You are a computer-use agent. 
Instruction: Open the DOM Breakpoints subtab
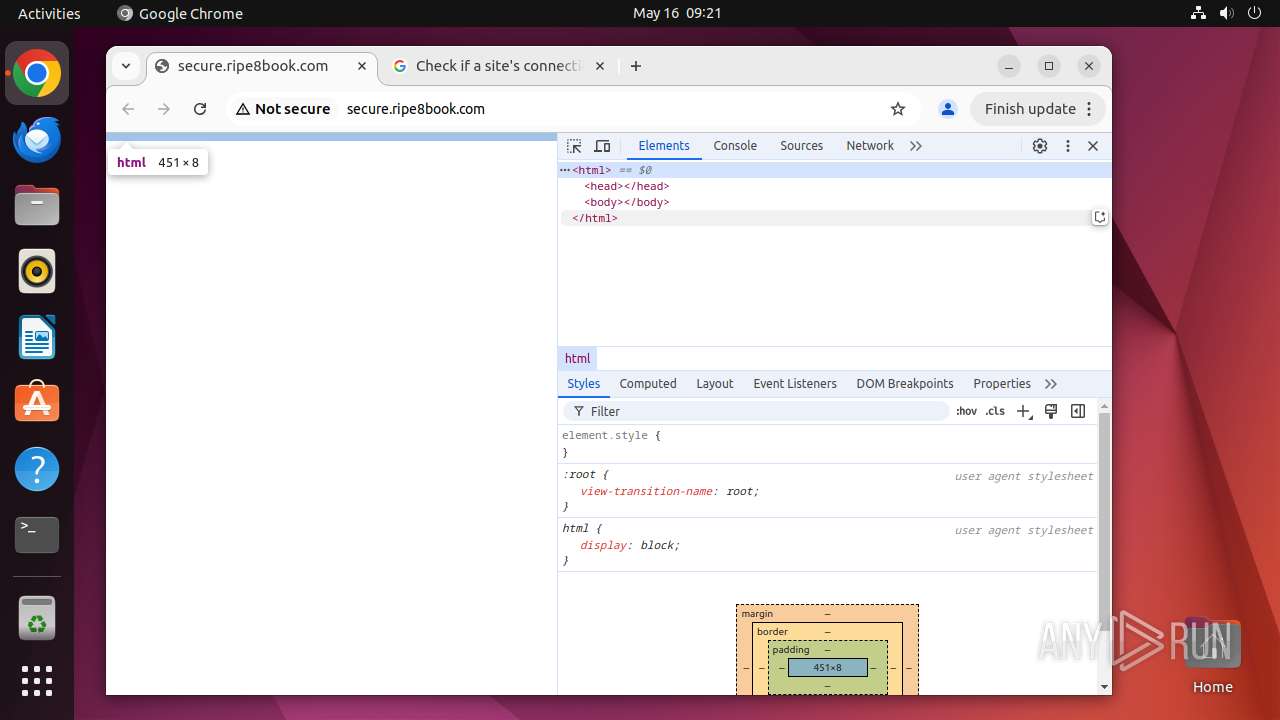coord(905,384)
